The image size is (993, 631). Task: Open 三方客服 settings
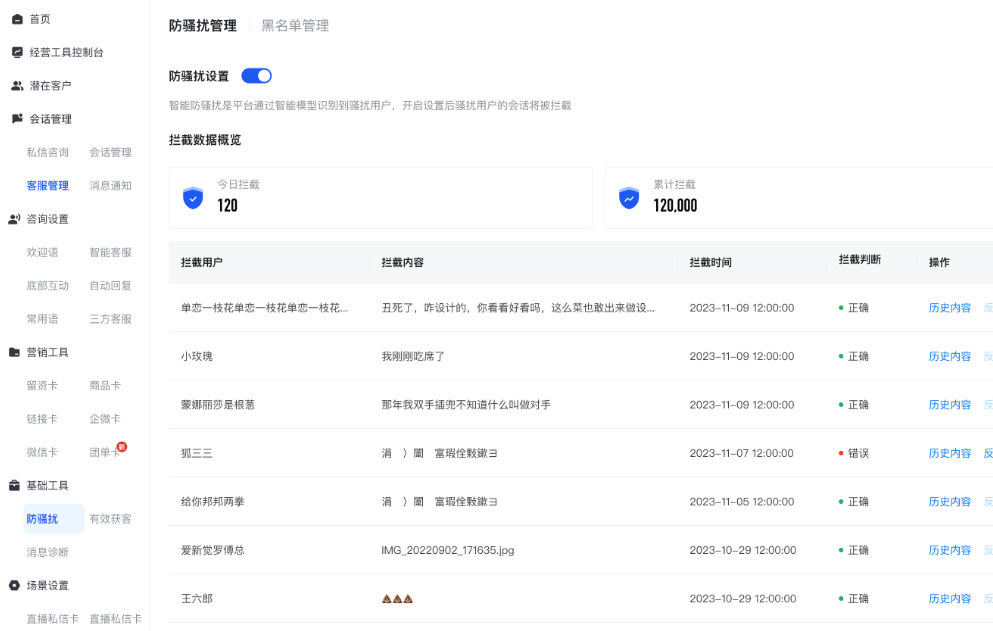click(x=110, y=319)
